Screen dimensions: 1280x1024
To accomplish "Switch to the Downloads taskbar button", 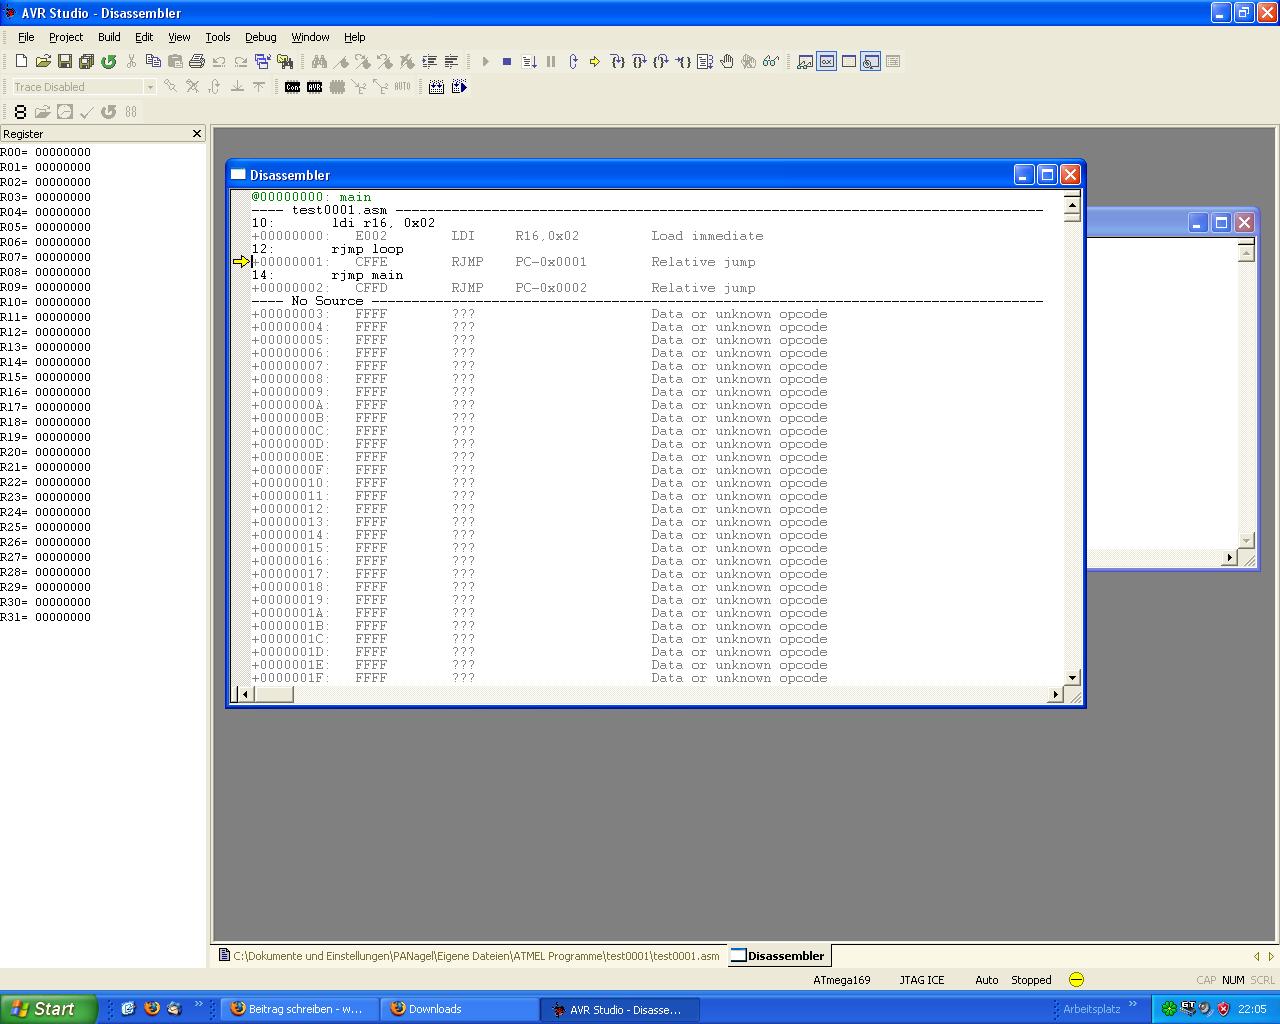I will tap(460, 1009).
